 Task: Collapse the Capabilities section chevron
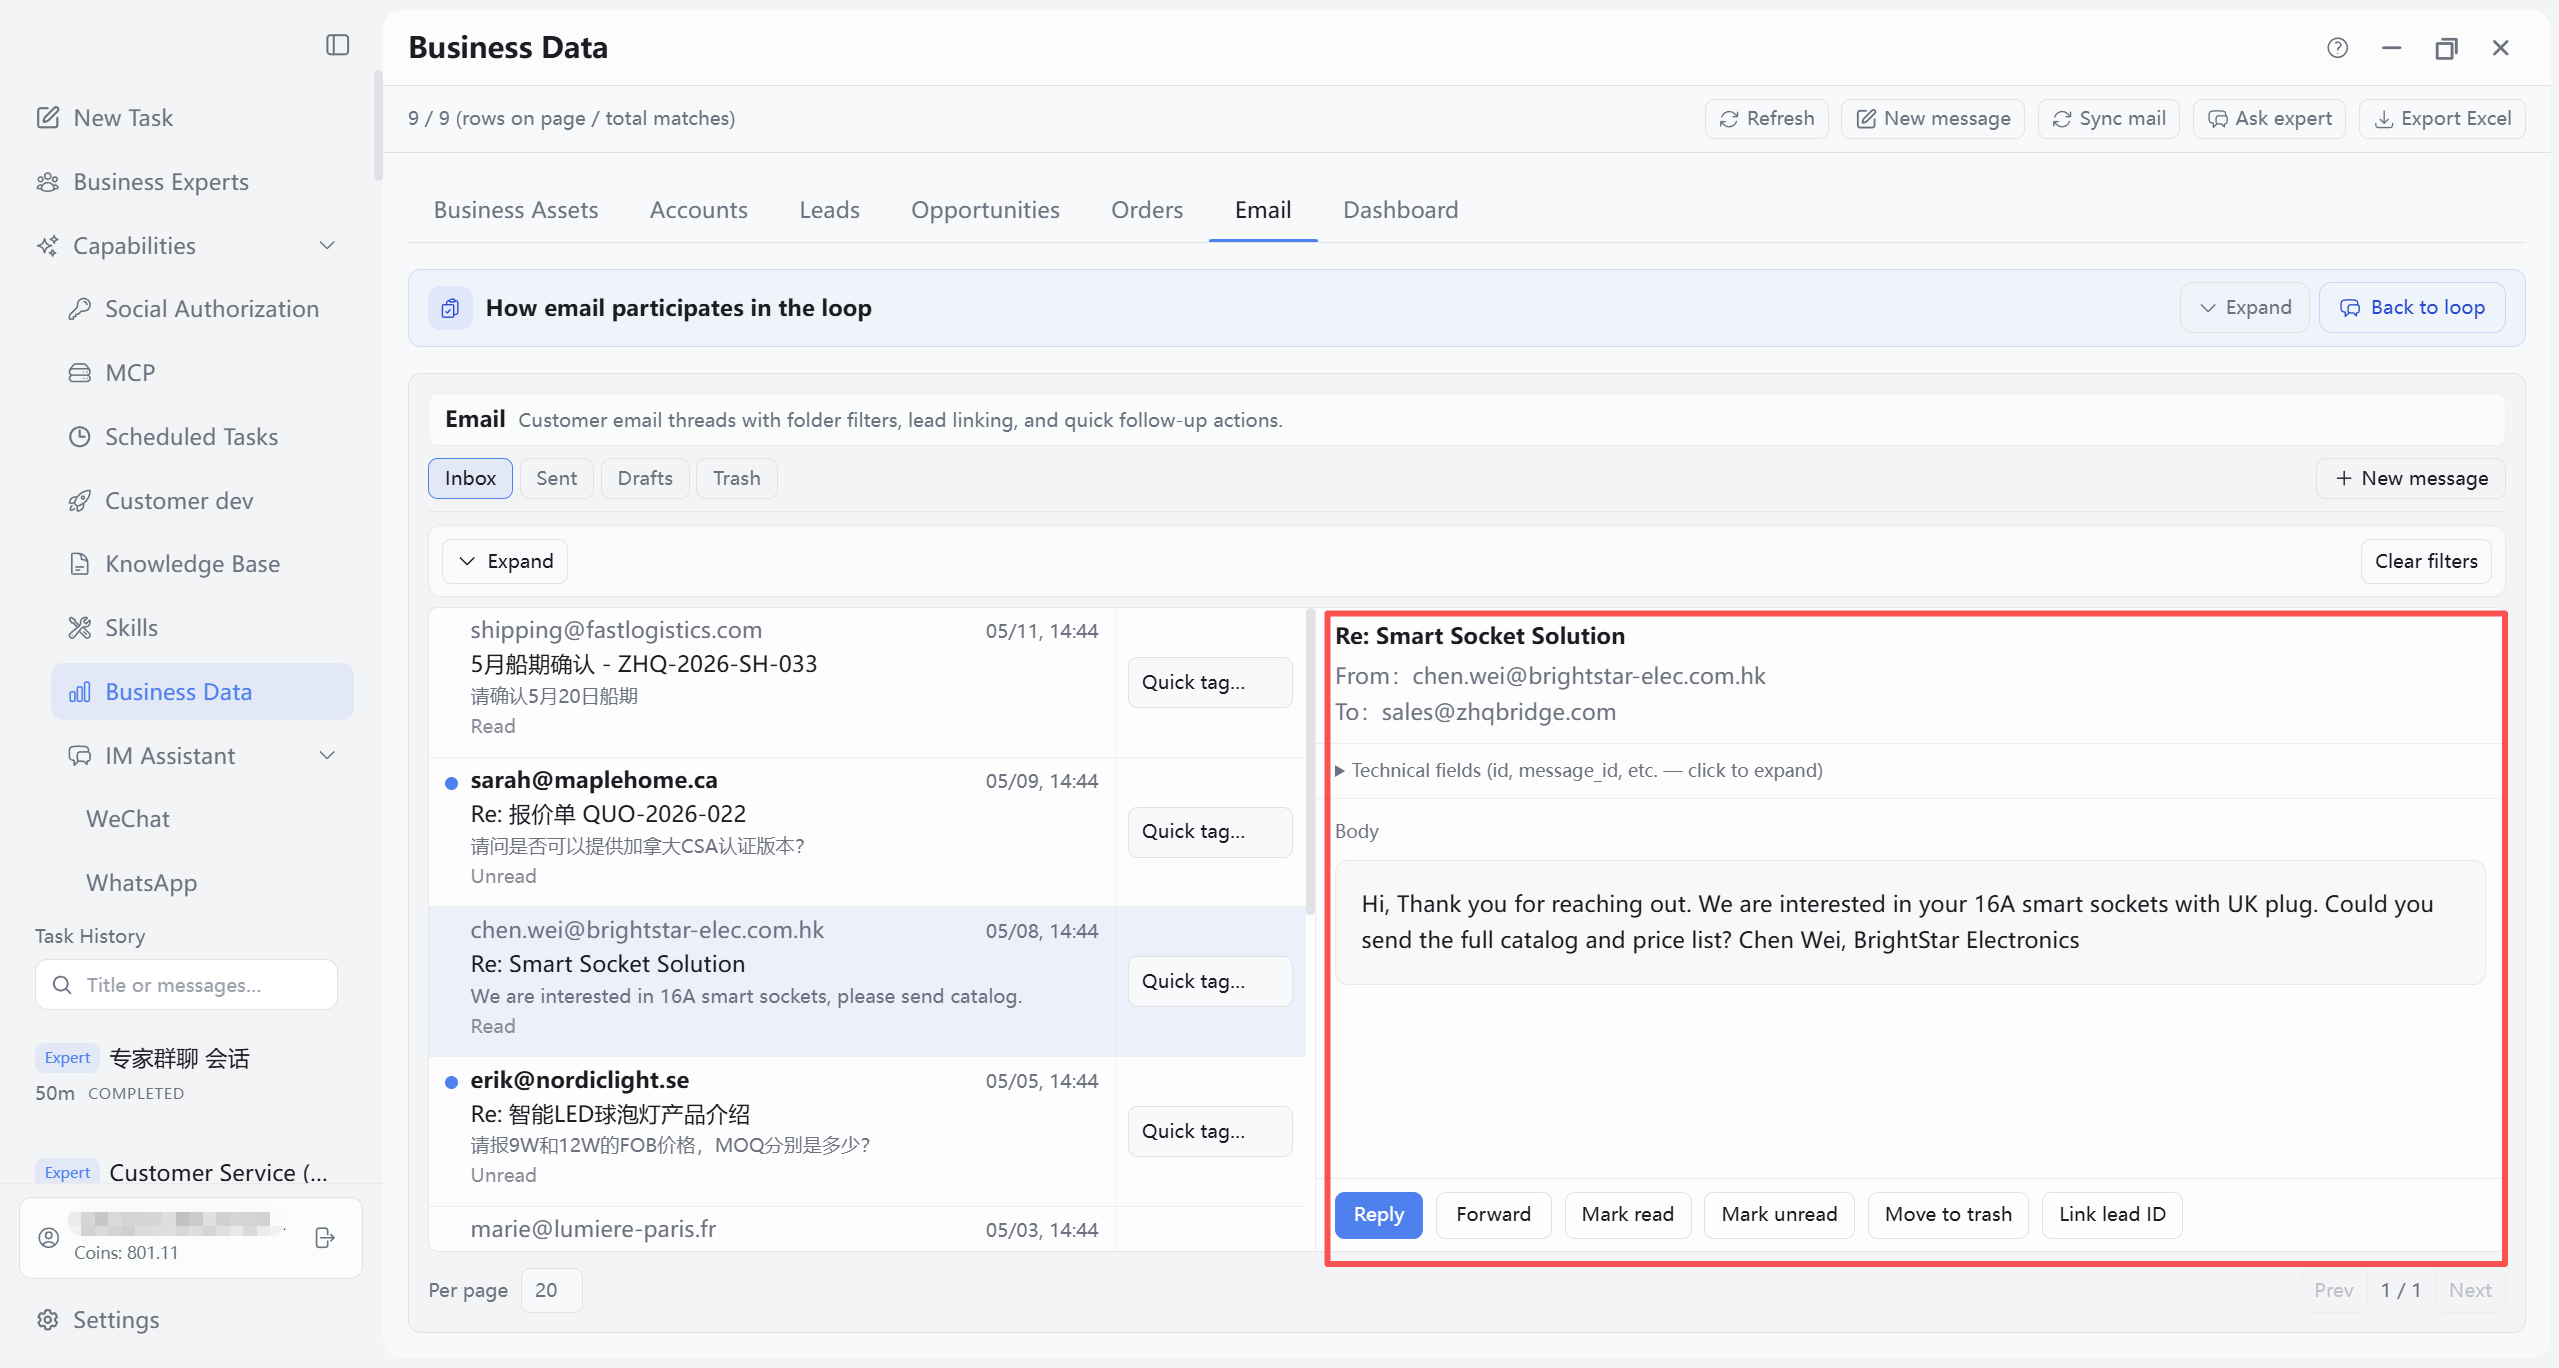point(327,246)
